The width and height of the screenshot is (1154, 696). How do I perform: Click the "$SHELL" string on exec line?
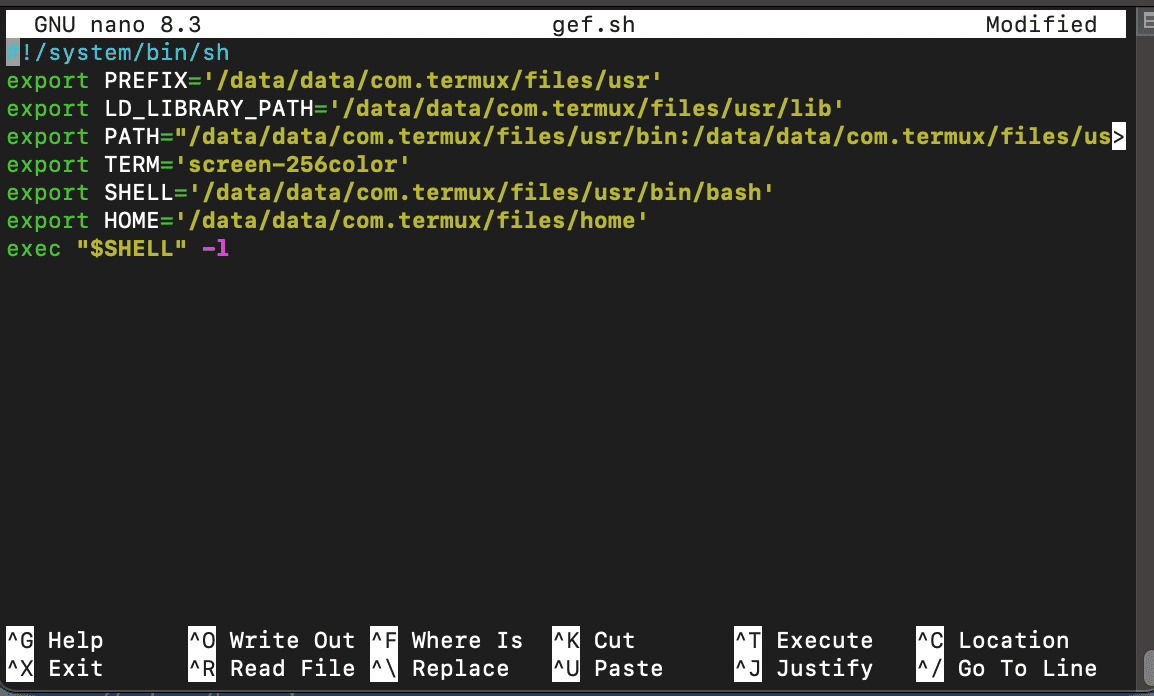pyautogui.click(x=132, y=249)
